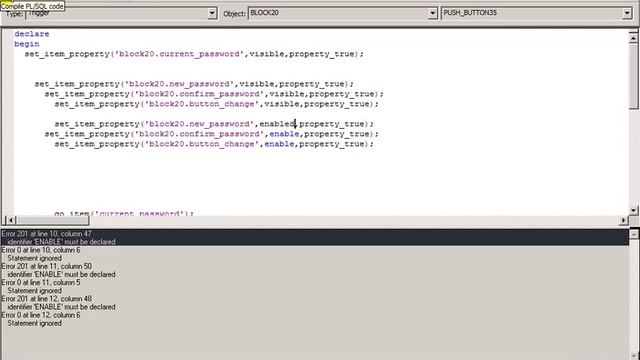The width and height of the screenshot is (640, 360).
Task: Click the horizontal scroll right arrow
Action: [623, 220]
